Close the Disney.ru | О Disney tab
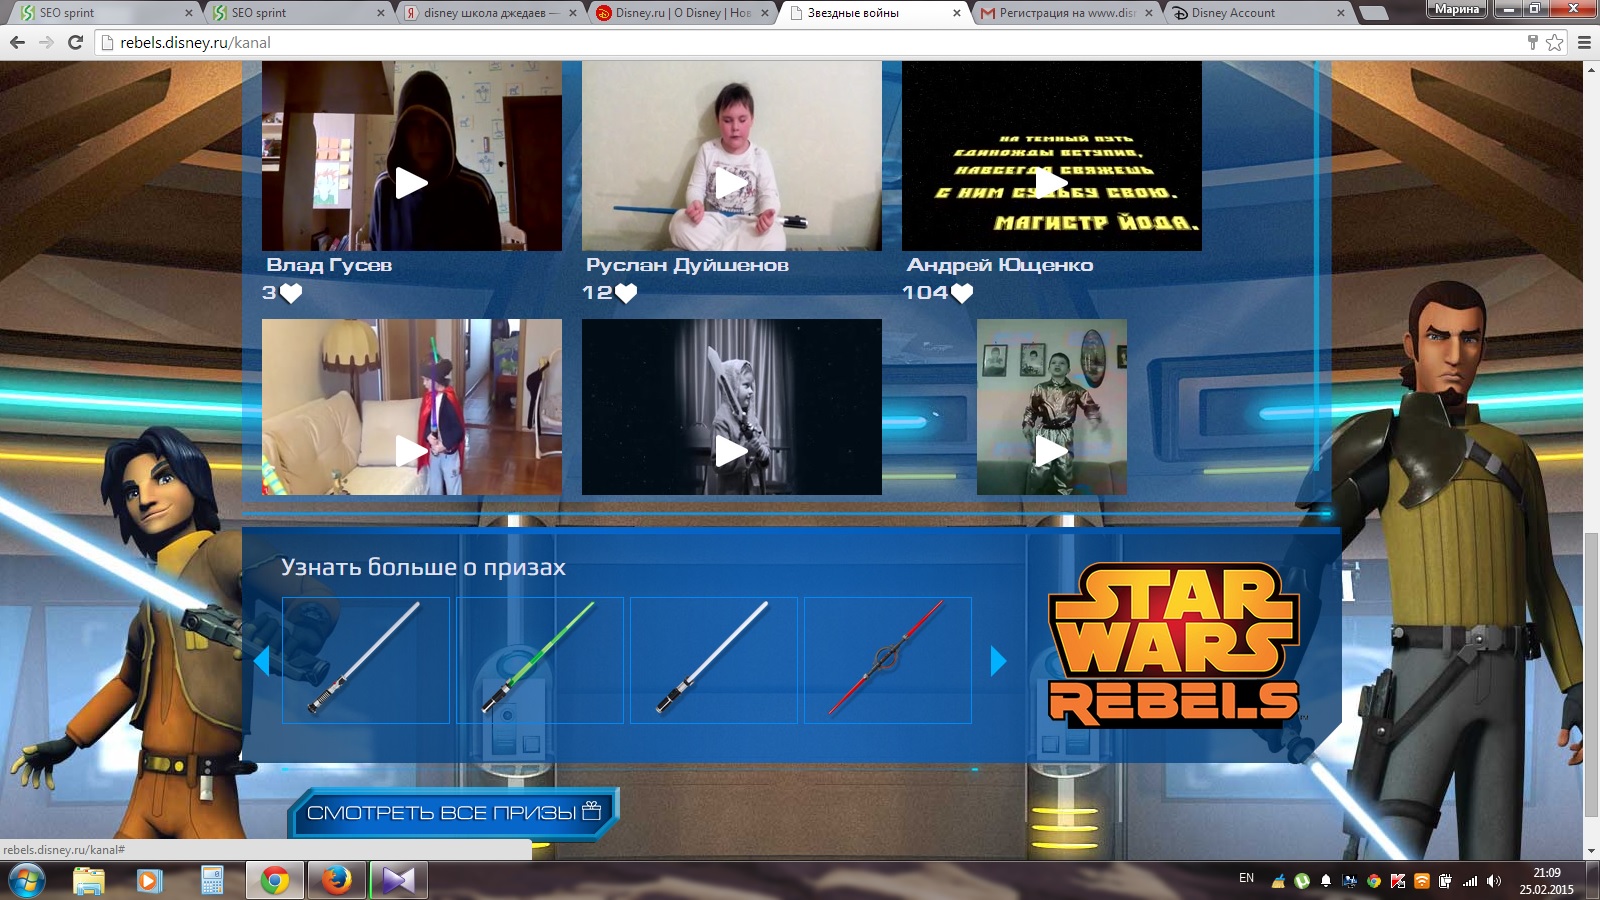The width and height of the screenshot is (1600, 900). tap(765, 13)
